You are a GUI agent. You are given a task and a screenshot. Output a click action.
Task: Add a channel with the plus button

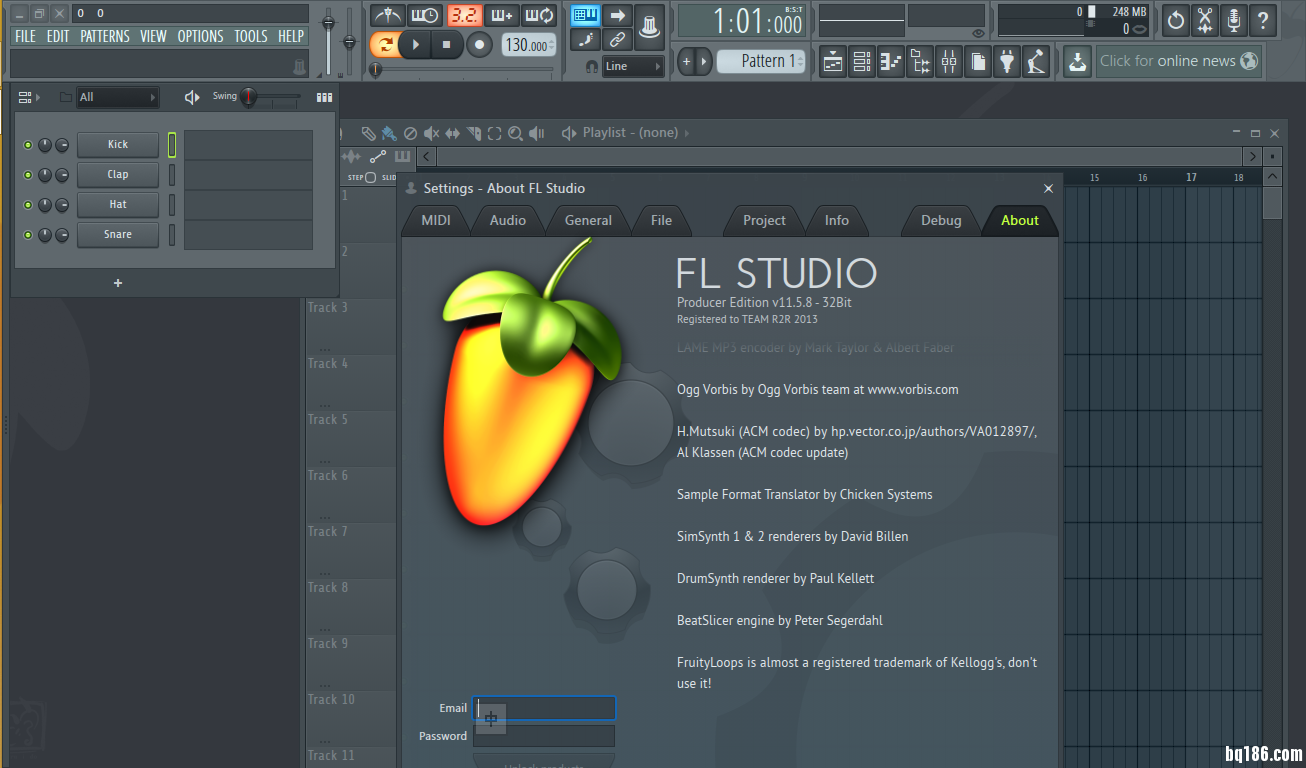[x=118, y=283]
